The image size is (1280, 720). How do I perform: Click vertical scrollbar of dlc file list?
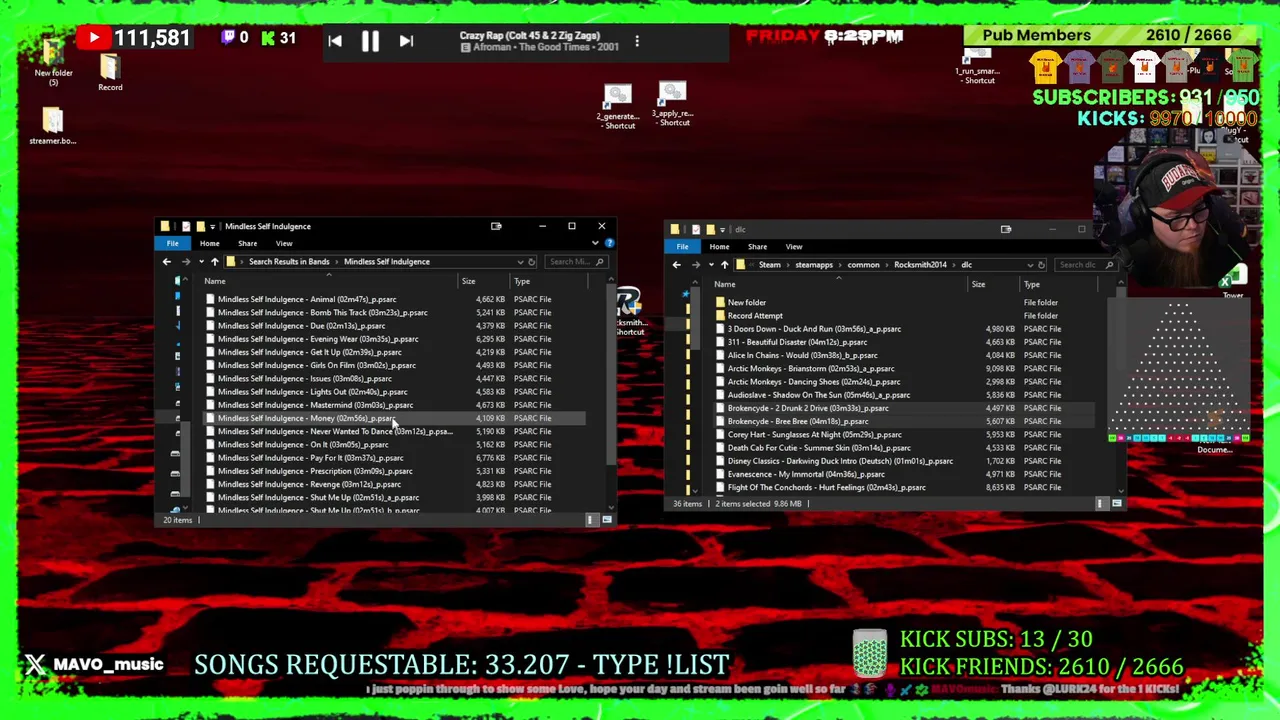(1120, 390)
